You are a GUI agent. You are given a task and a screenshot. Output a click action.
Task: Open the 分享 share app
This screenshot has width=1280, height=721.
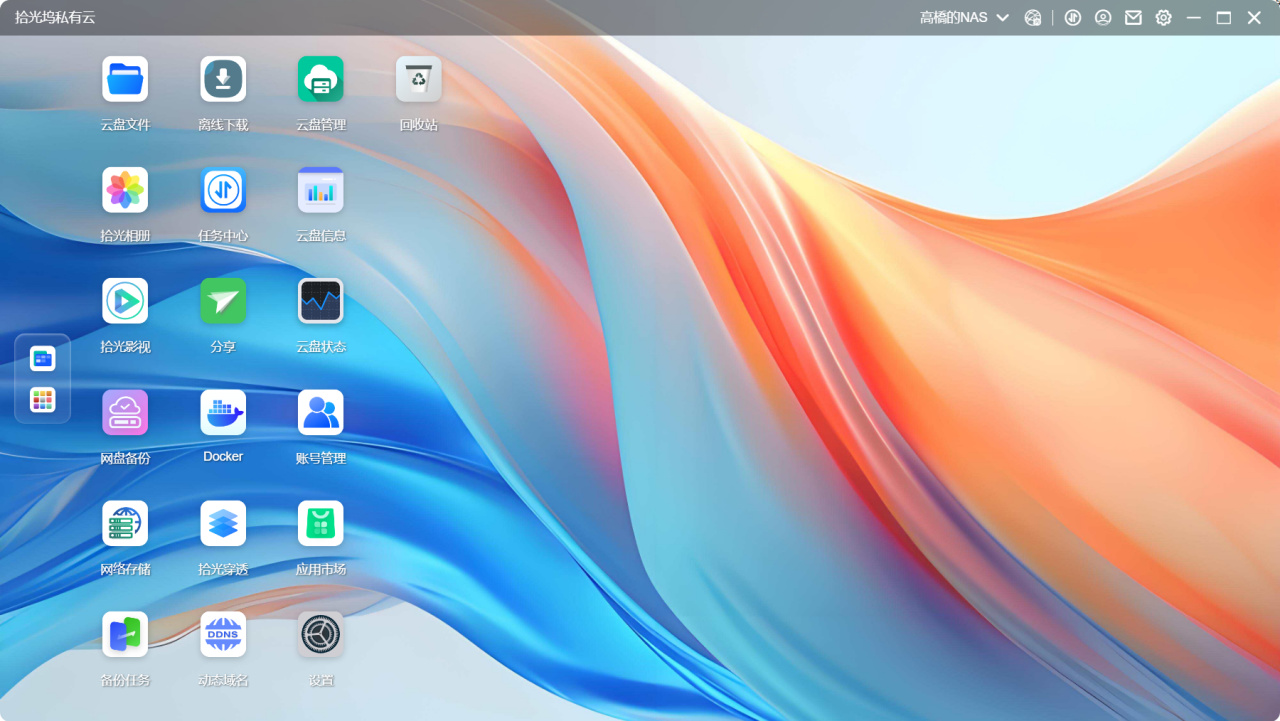coord(223,301)
